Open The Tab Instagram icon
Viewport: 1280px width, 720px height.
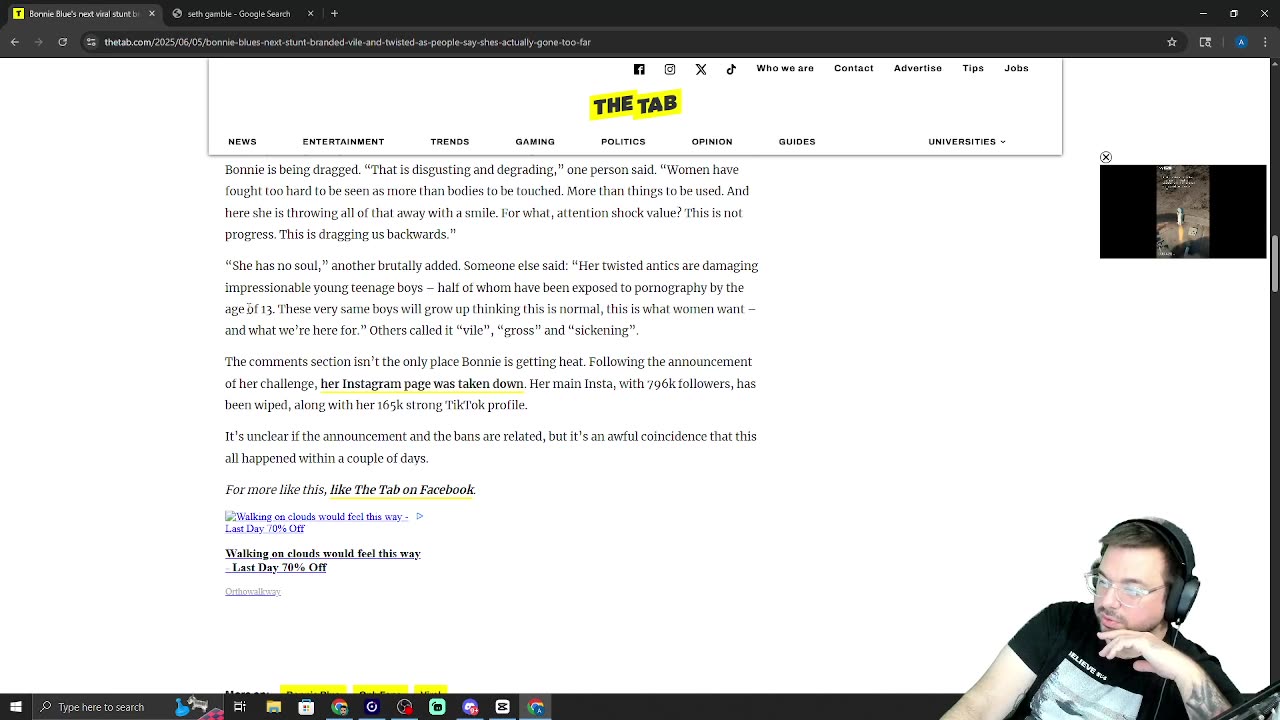pyautogui.click(x=670, y=69)
